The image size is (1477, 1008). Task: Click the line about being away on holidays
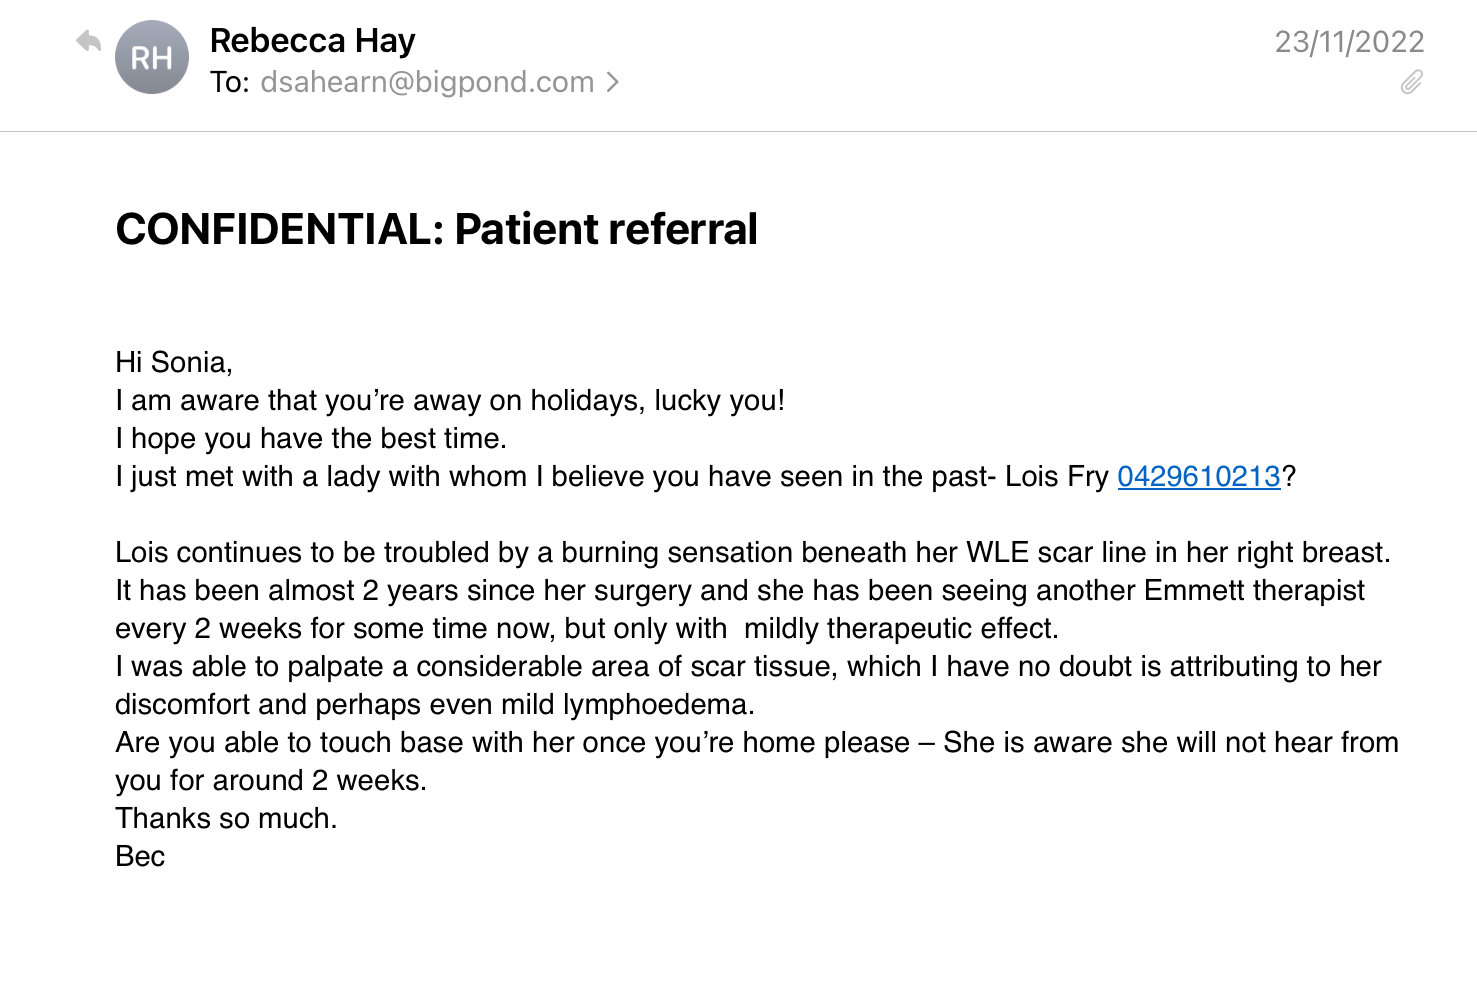click(450, 401)
